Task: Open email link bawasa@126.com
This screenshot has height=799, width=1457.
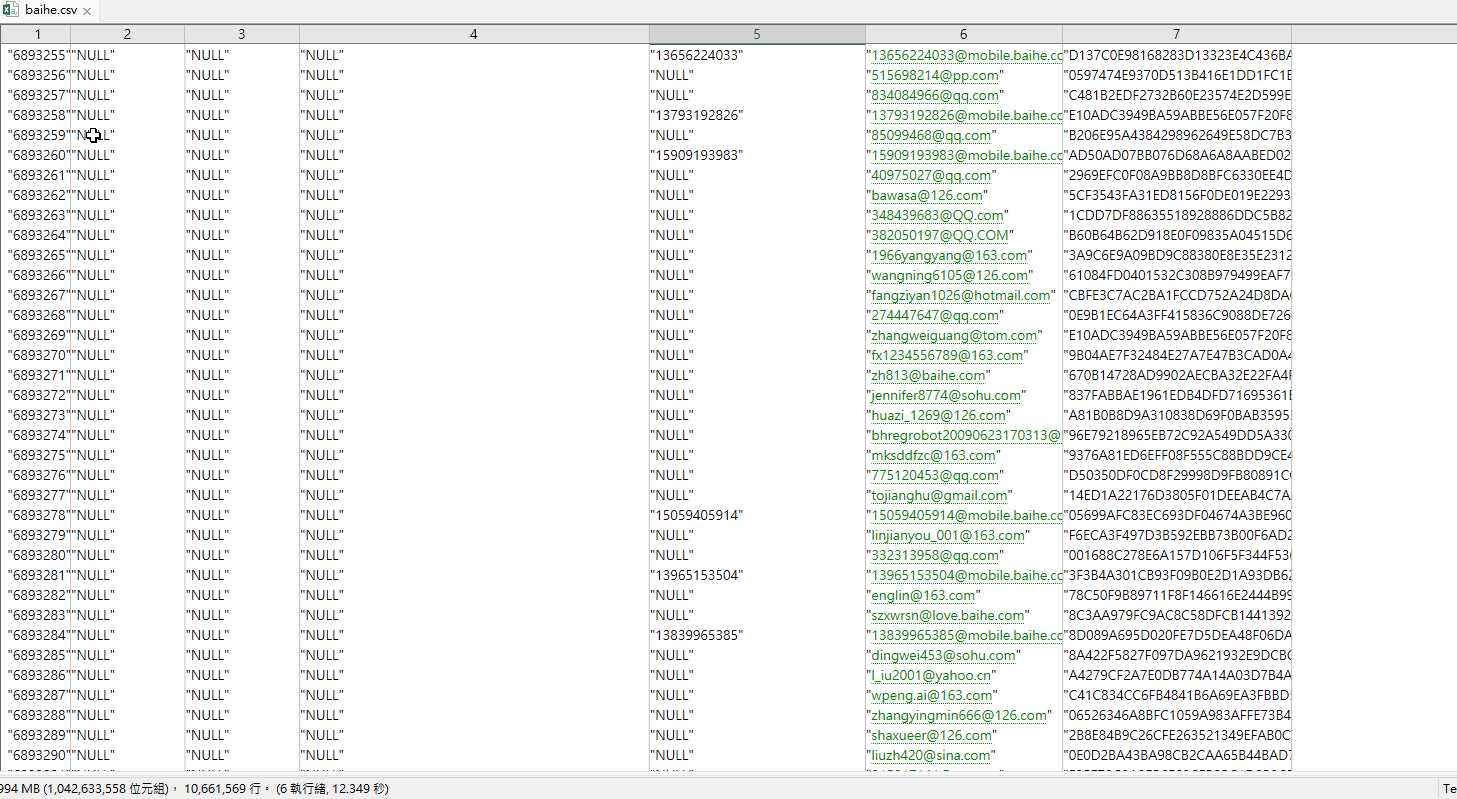Action: pyautogui.click(x=927, y=196)
